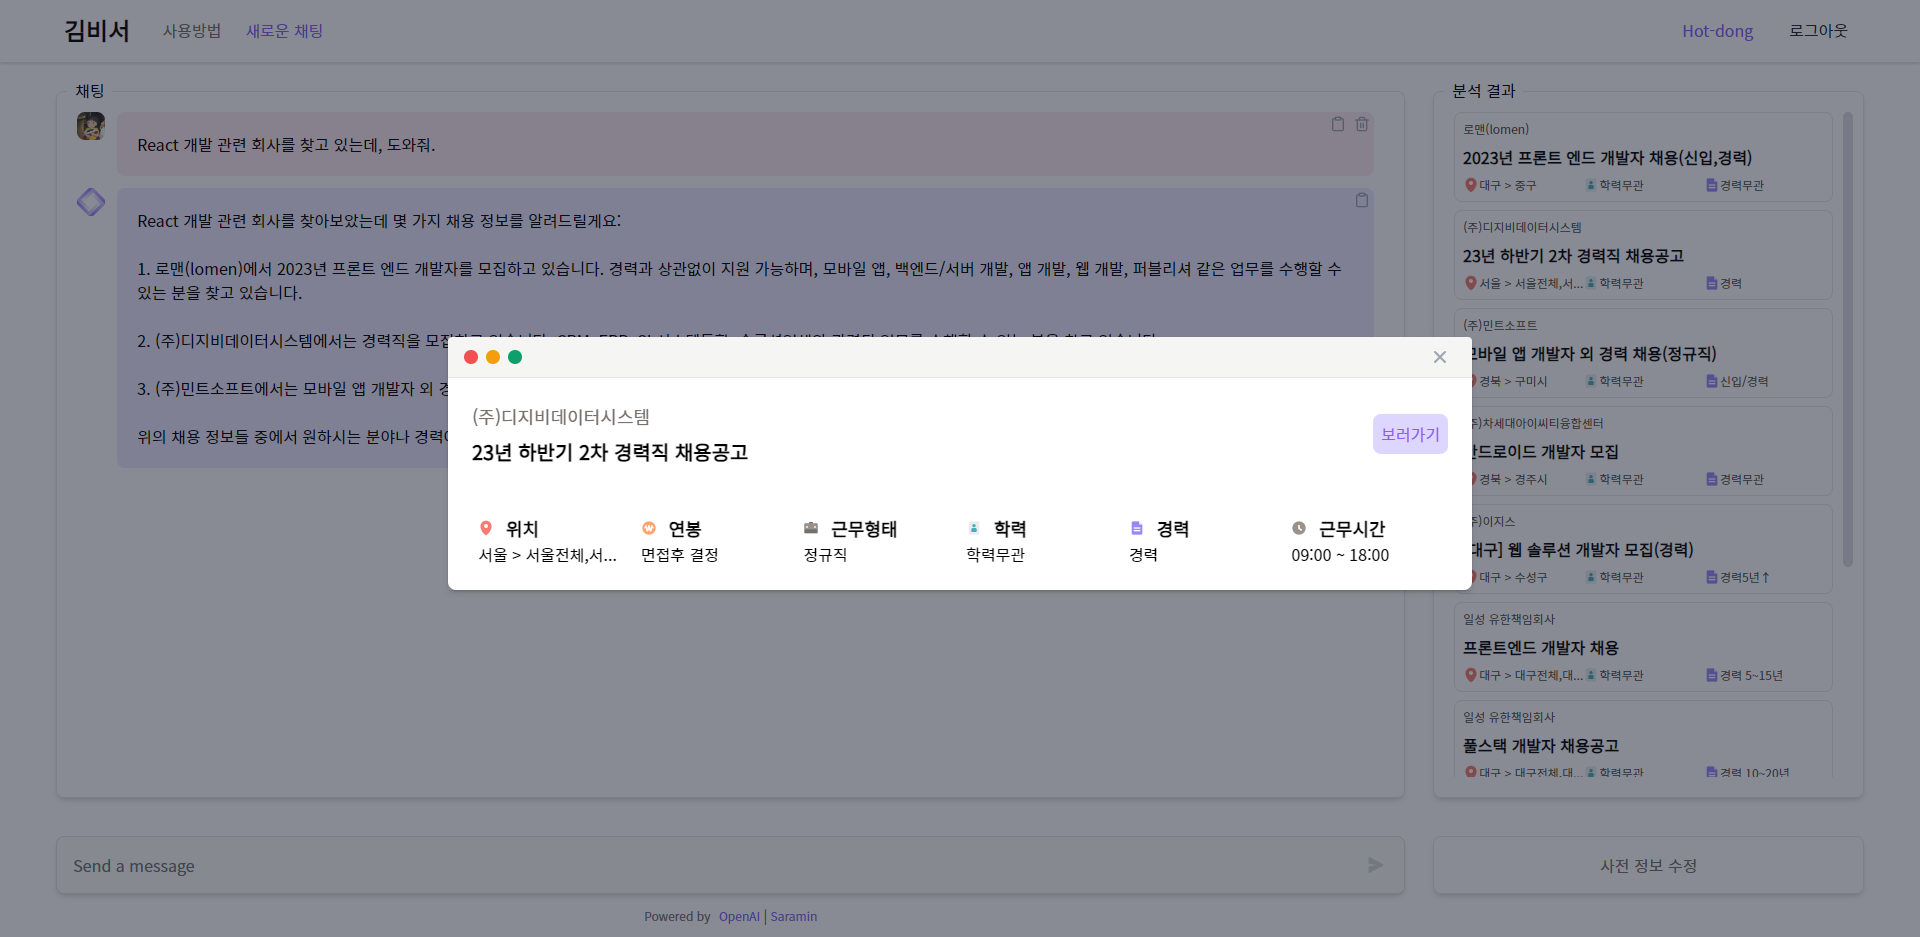
Task: Click the 근무형태 briefcase icon in popup
Action: tap(811, 528)
